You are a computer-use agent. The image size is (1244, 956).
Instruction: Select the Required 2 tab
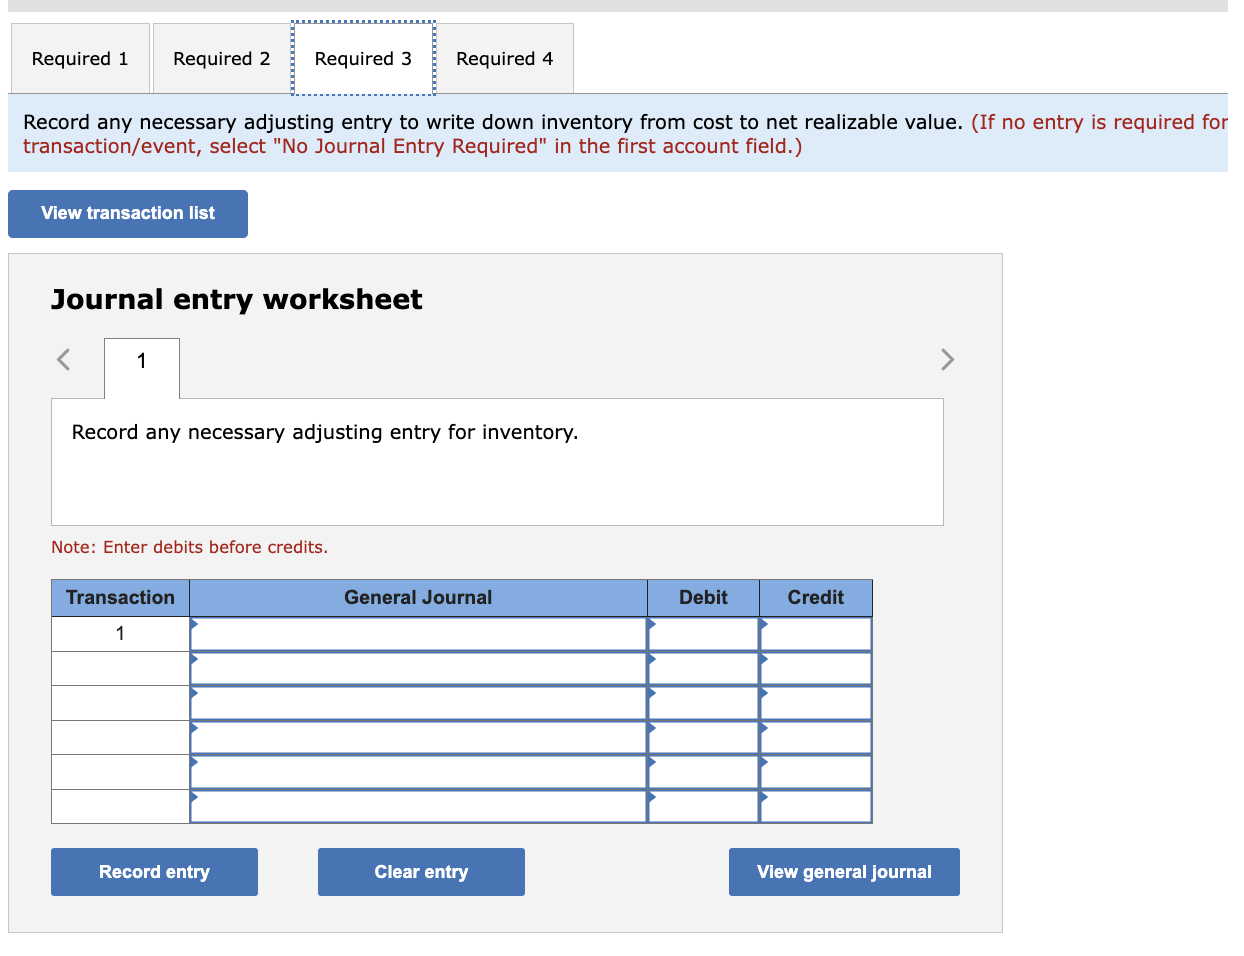coord(221,58)
